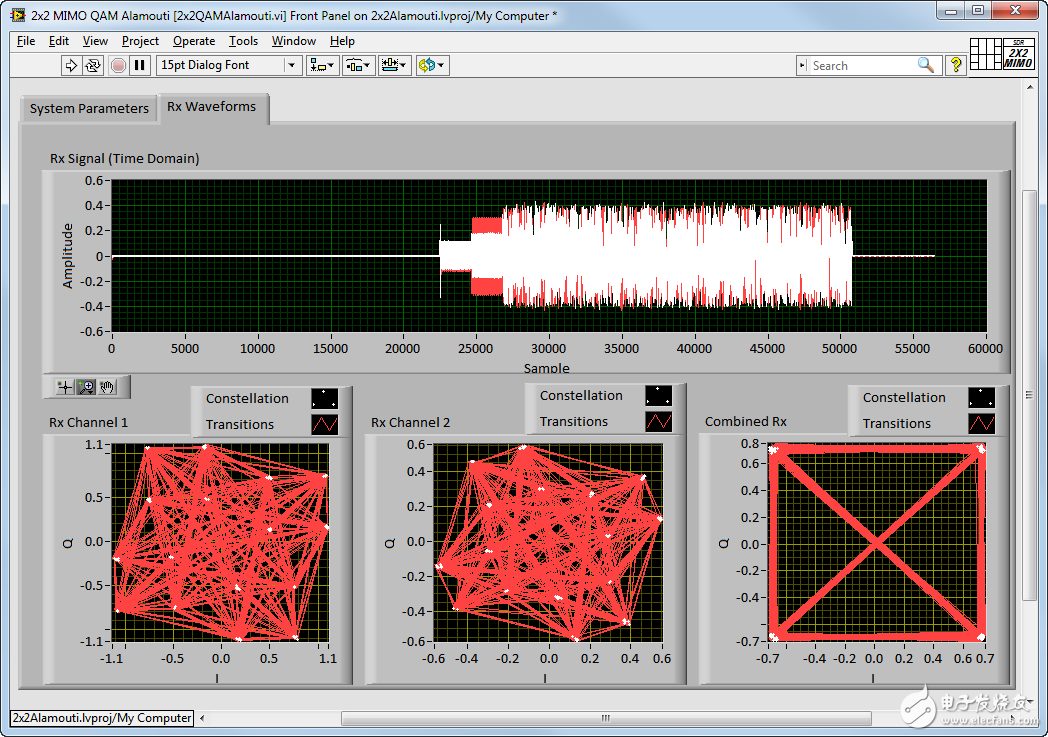This screenshot has width=1048, height=737.
Task: Open the Tools menu
Action: [243, 41]
